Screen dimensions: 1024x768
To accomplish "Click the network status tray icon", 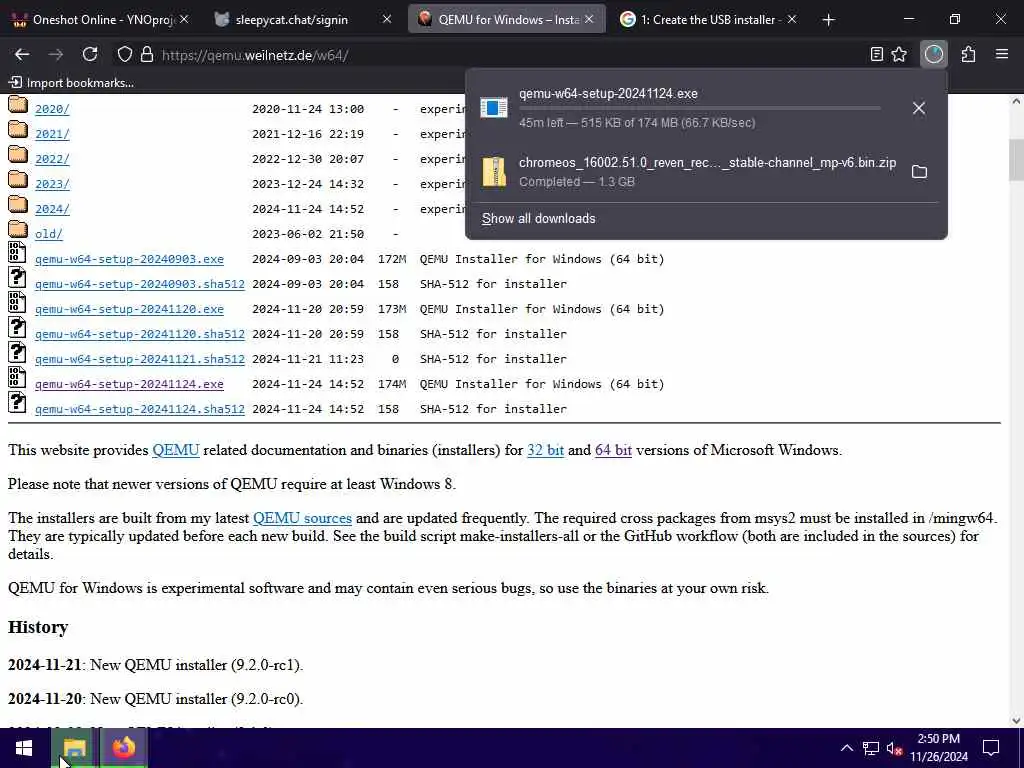I will pos(871,748).
